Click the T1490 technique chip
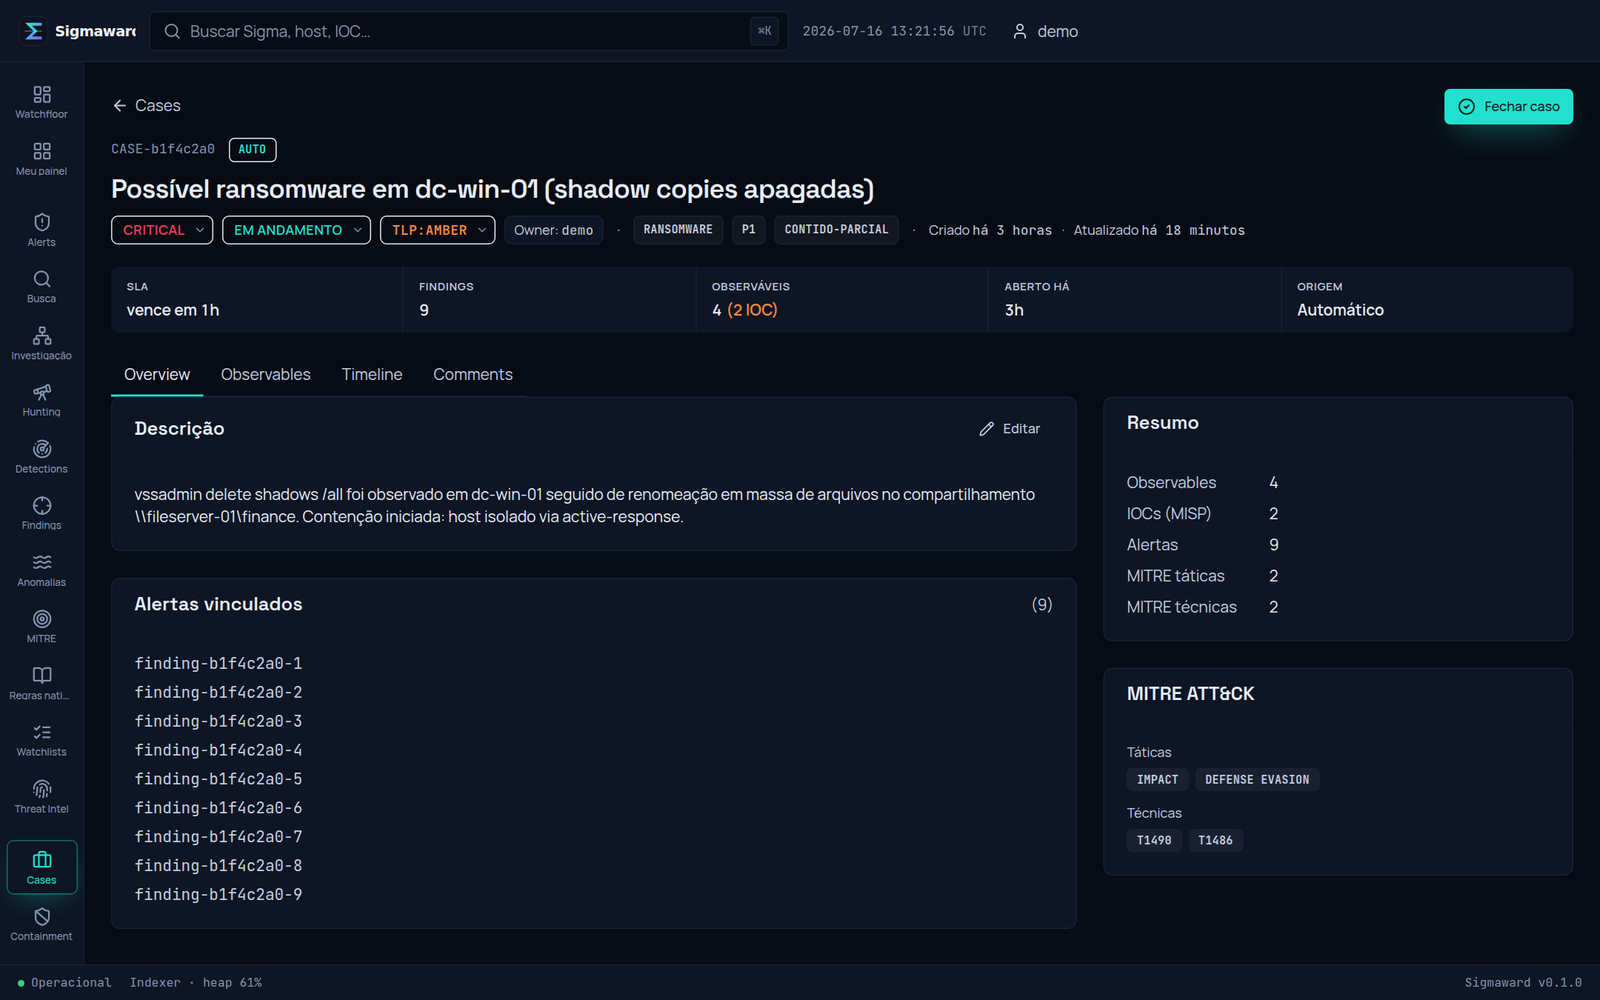The width and height of the screenshot is (1600, 1000). (1154, 841)
